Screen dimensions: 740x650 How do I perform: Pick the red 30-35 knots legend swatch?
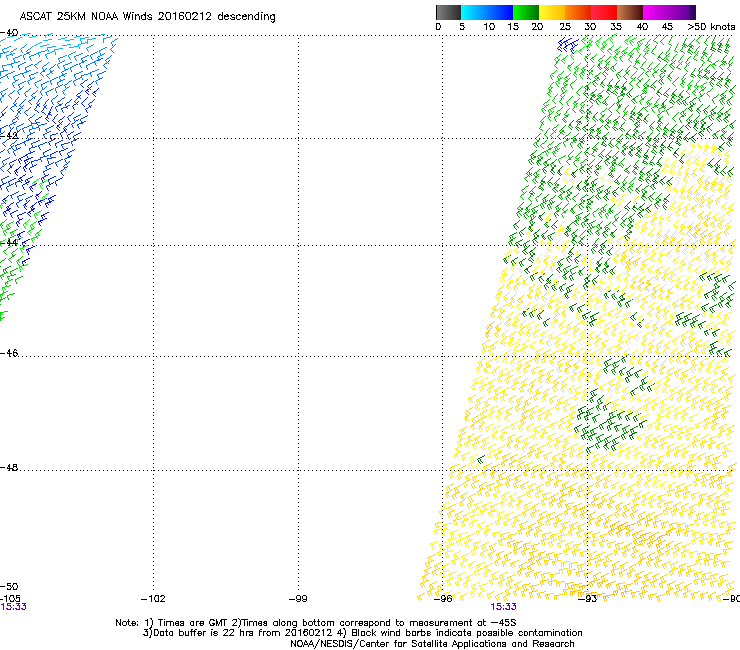coord(604,12)
